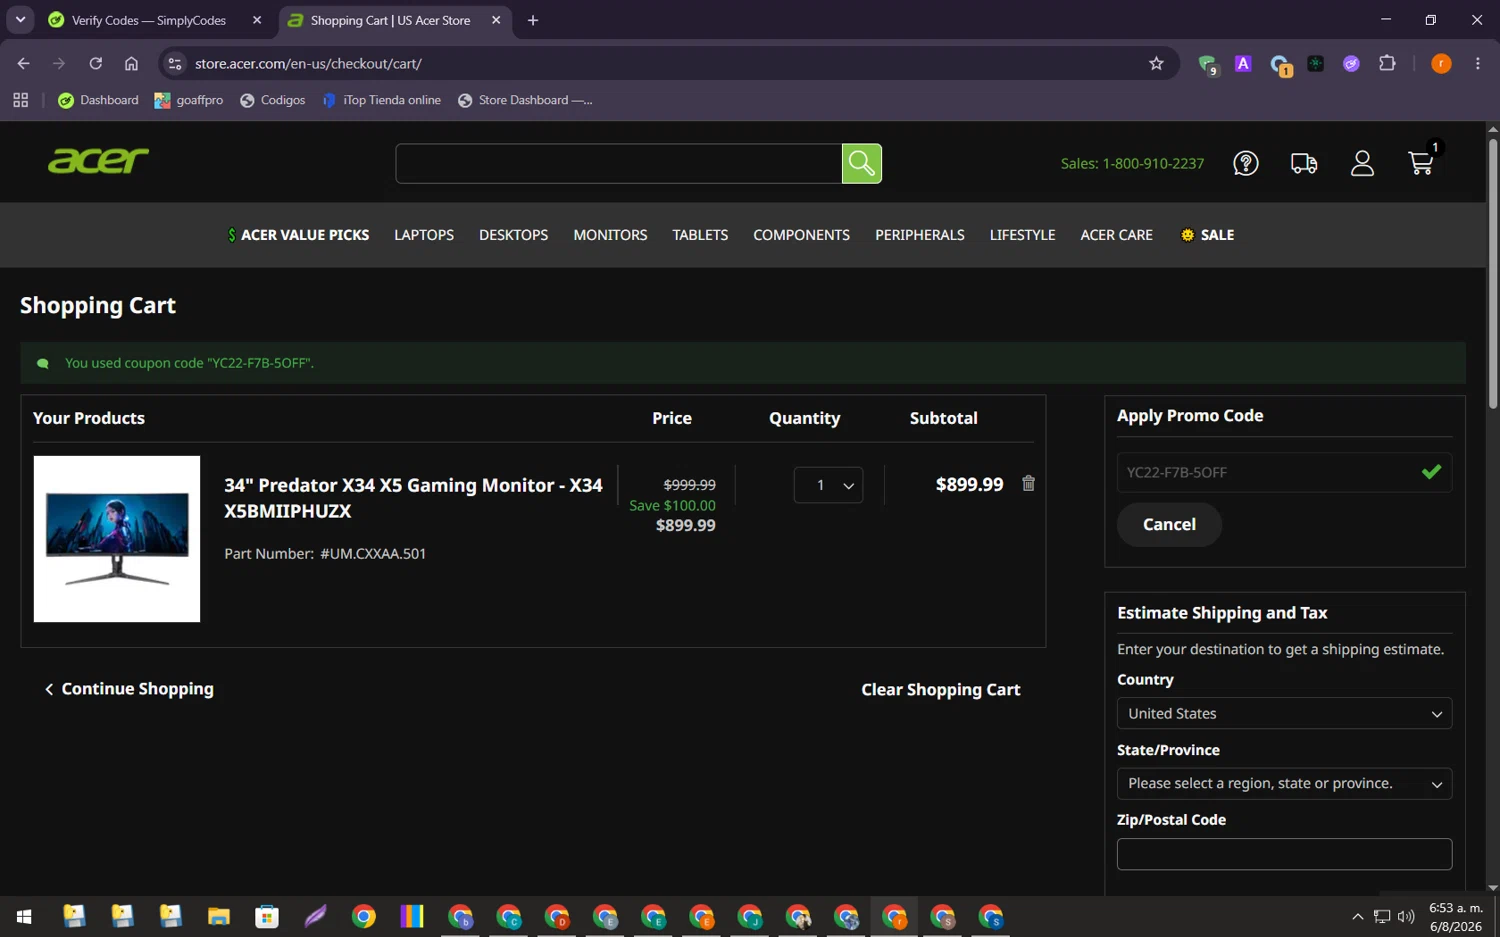Click the browser address bar URL
The width and height of the screenshot is (1500, 937).
(308, 63)
